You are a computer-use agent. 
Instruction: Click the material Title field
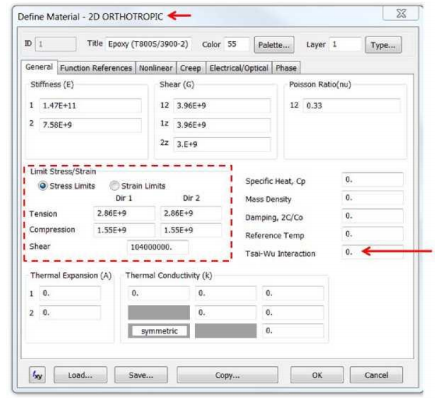149,44
